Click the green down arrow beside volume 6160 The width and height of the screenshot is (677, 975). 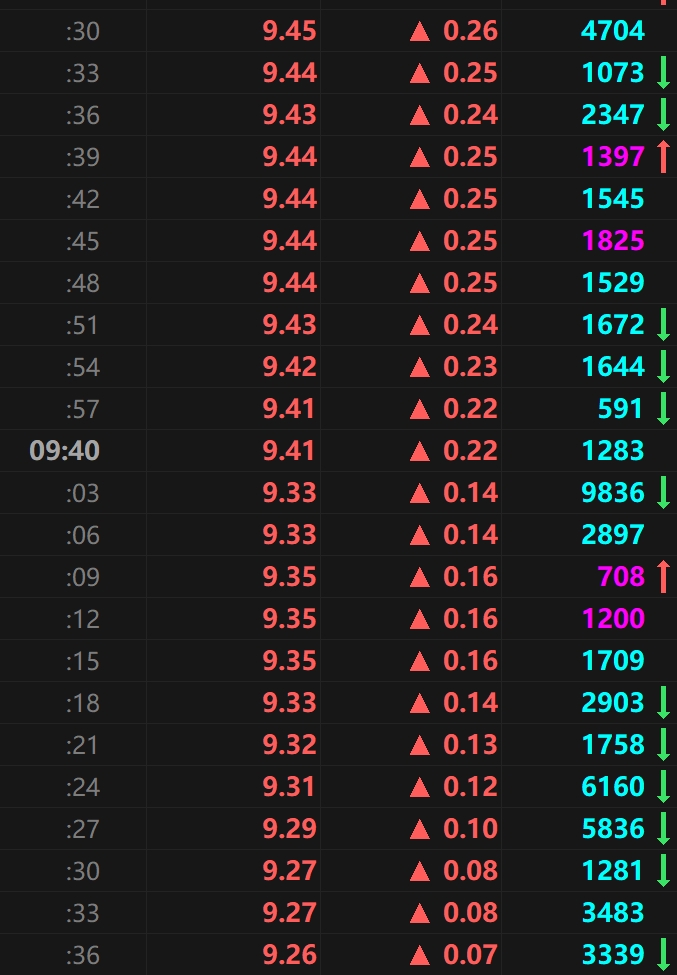click(663, 786)
